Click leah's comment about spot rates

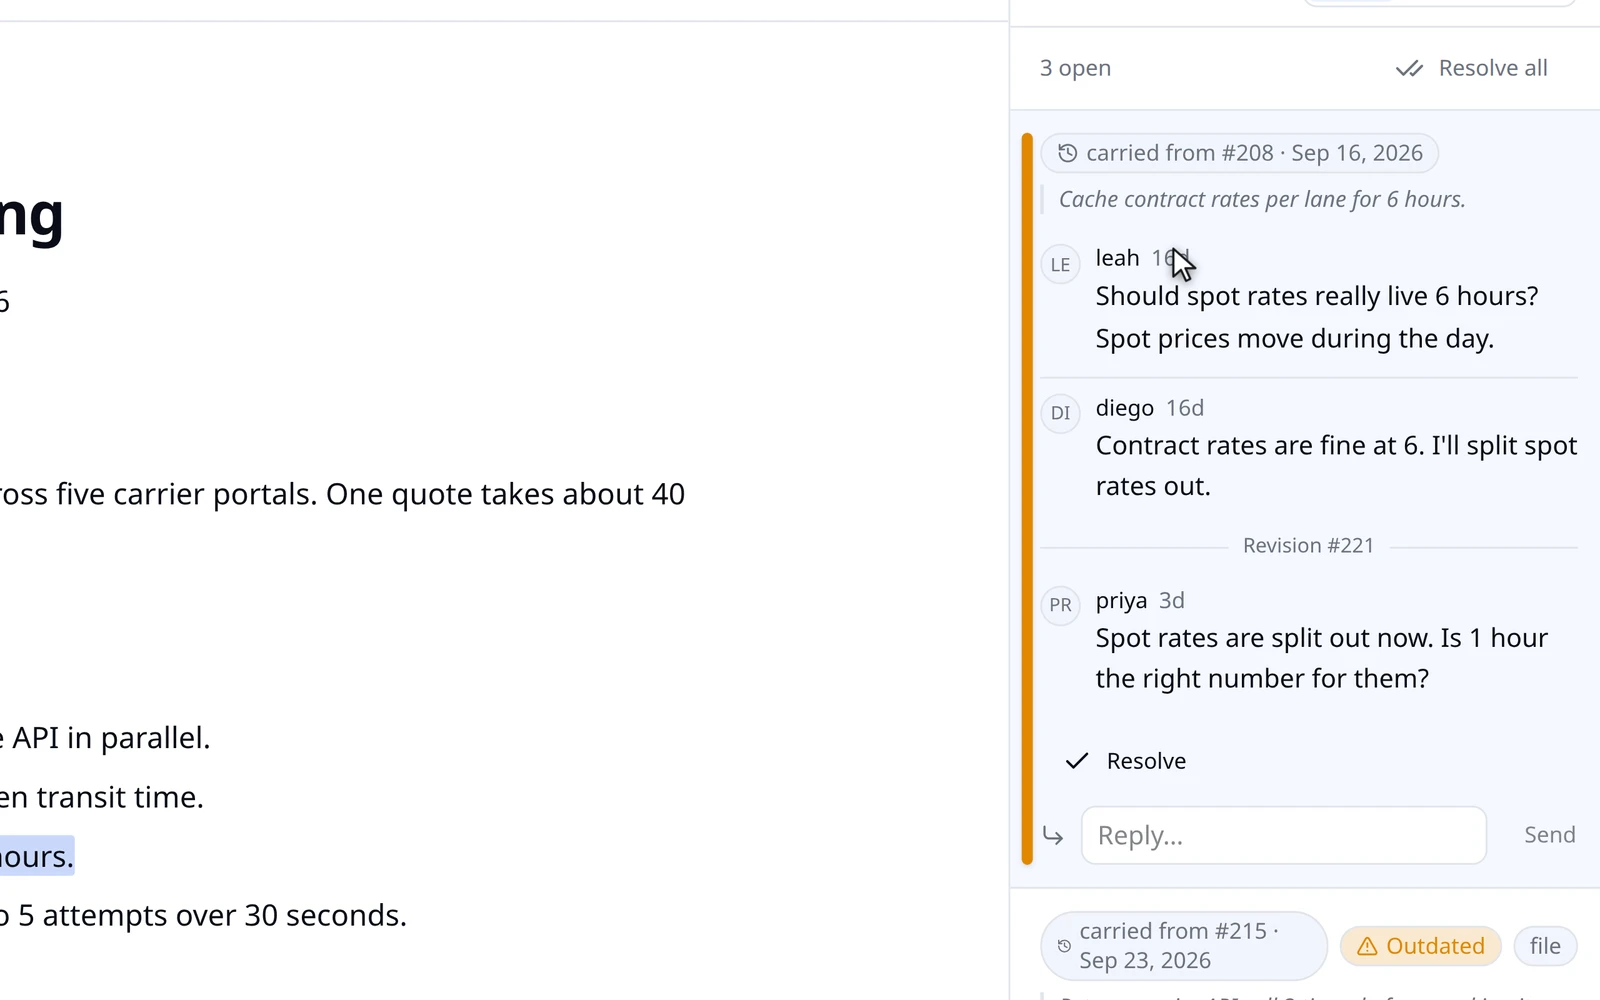coord(1317,317)
